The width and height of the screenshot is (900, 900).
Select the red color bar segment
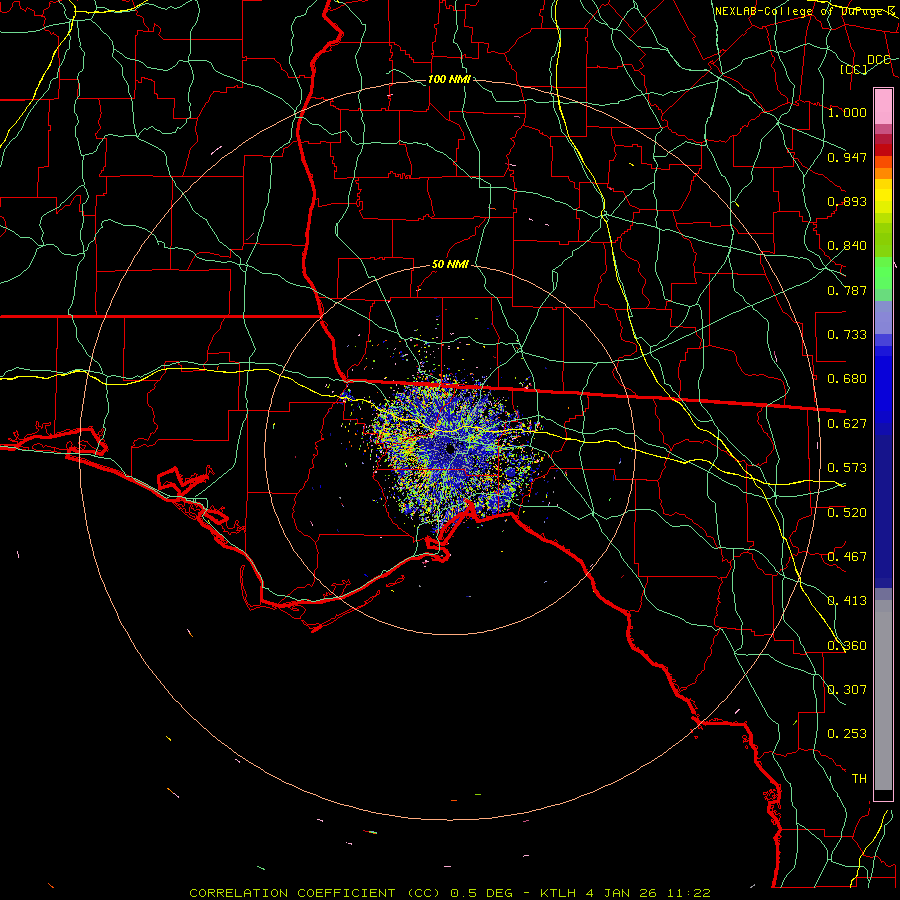883,150
